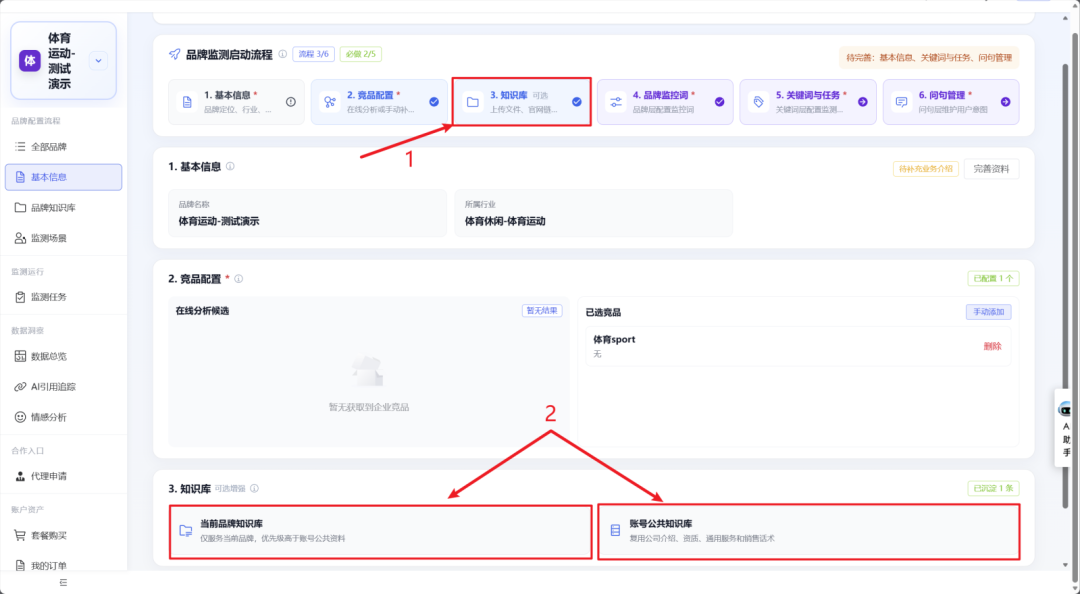The width and height of the screenshot is (1080, 594).
Task: Click completed checkmark on 品牌监控词 step
Action: (x=719, y=101)
